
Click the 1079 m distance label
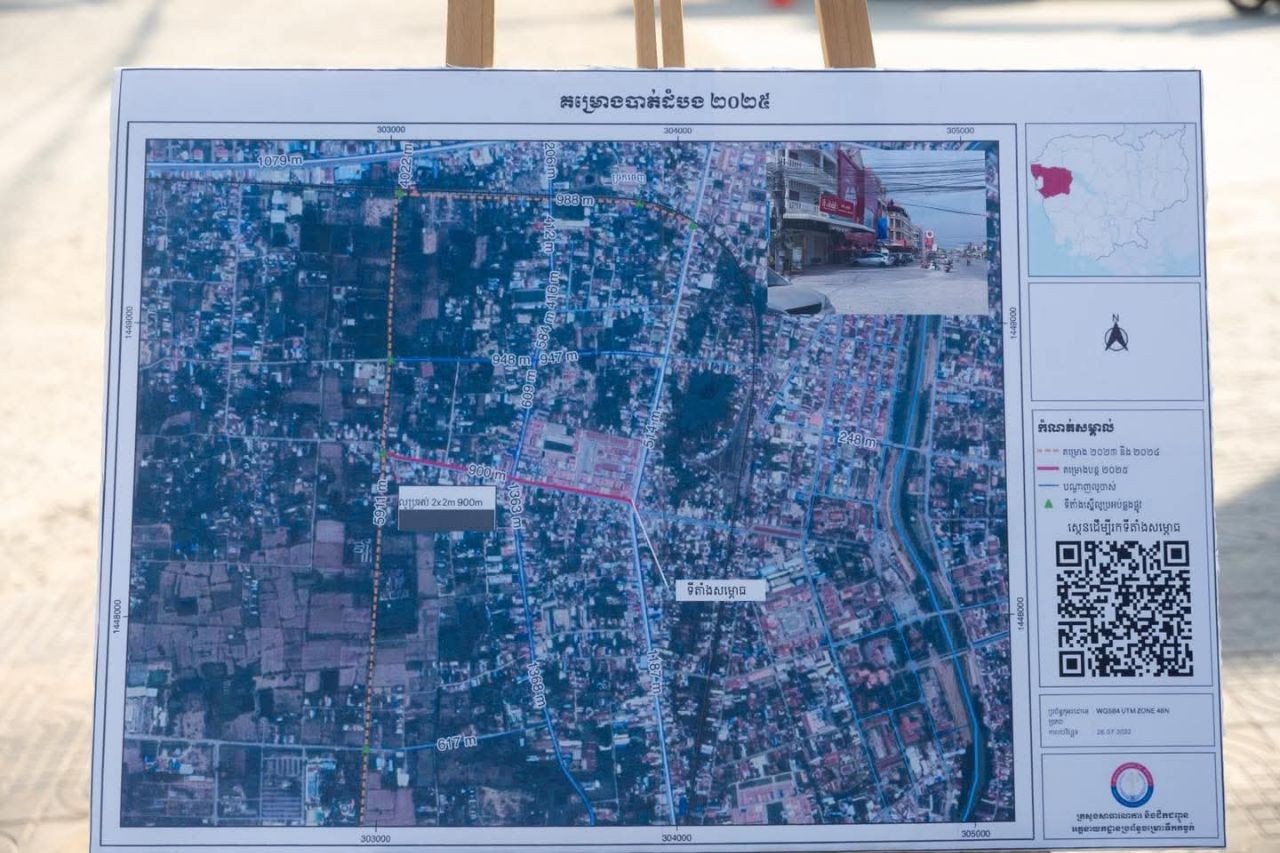279,161
